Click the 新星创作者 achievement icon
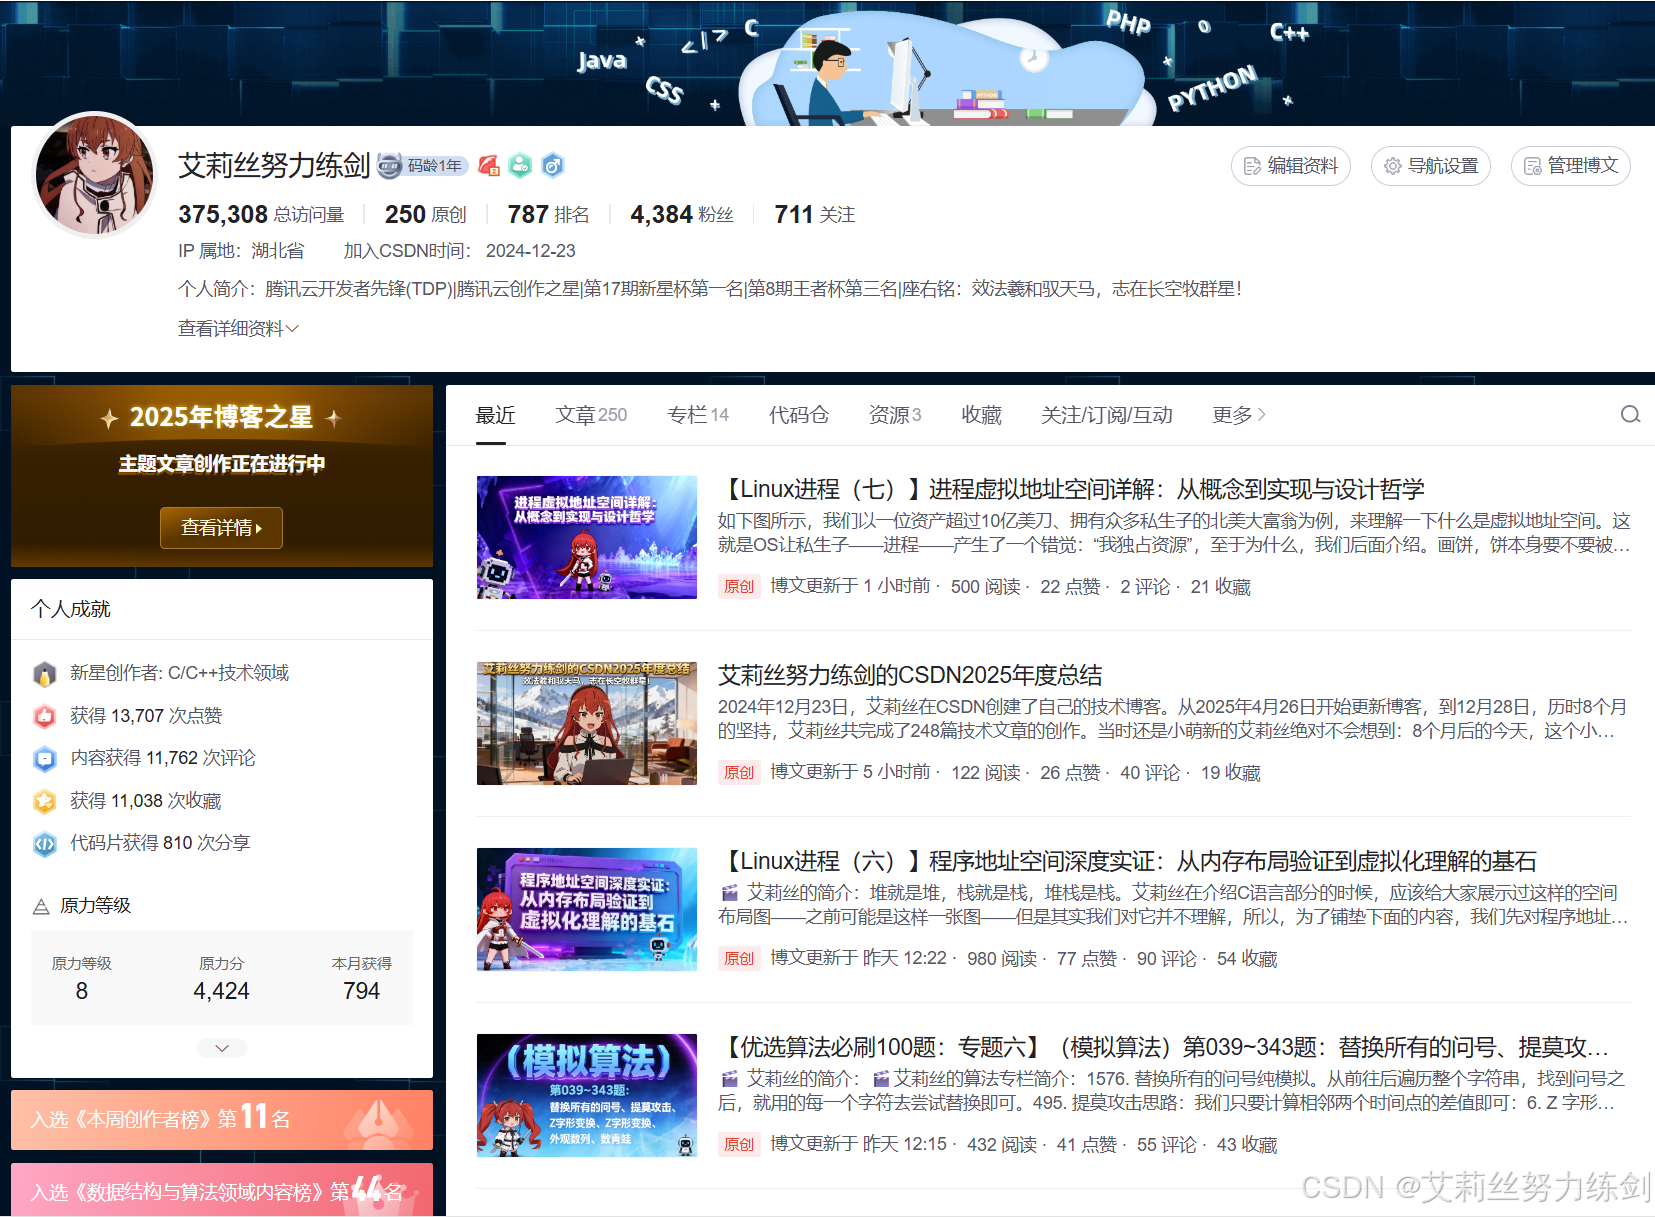 click(x=45, y=674)
